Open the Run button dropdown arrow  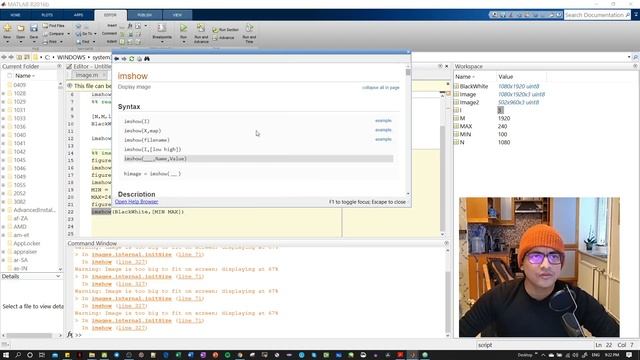tap(184, 42)
